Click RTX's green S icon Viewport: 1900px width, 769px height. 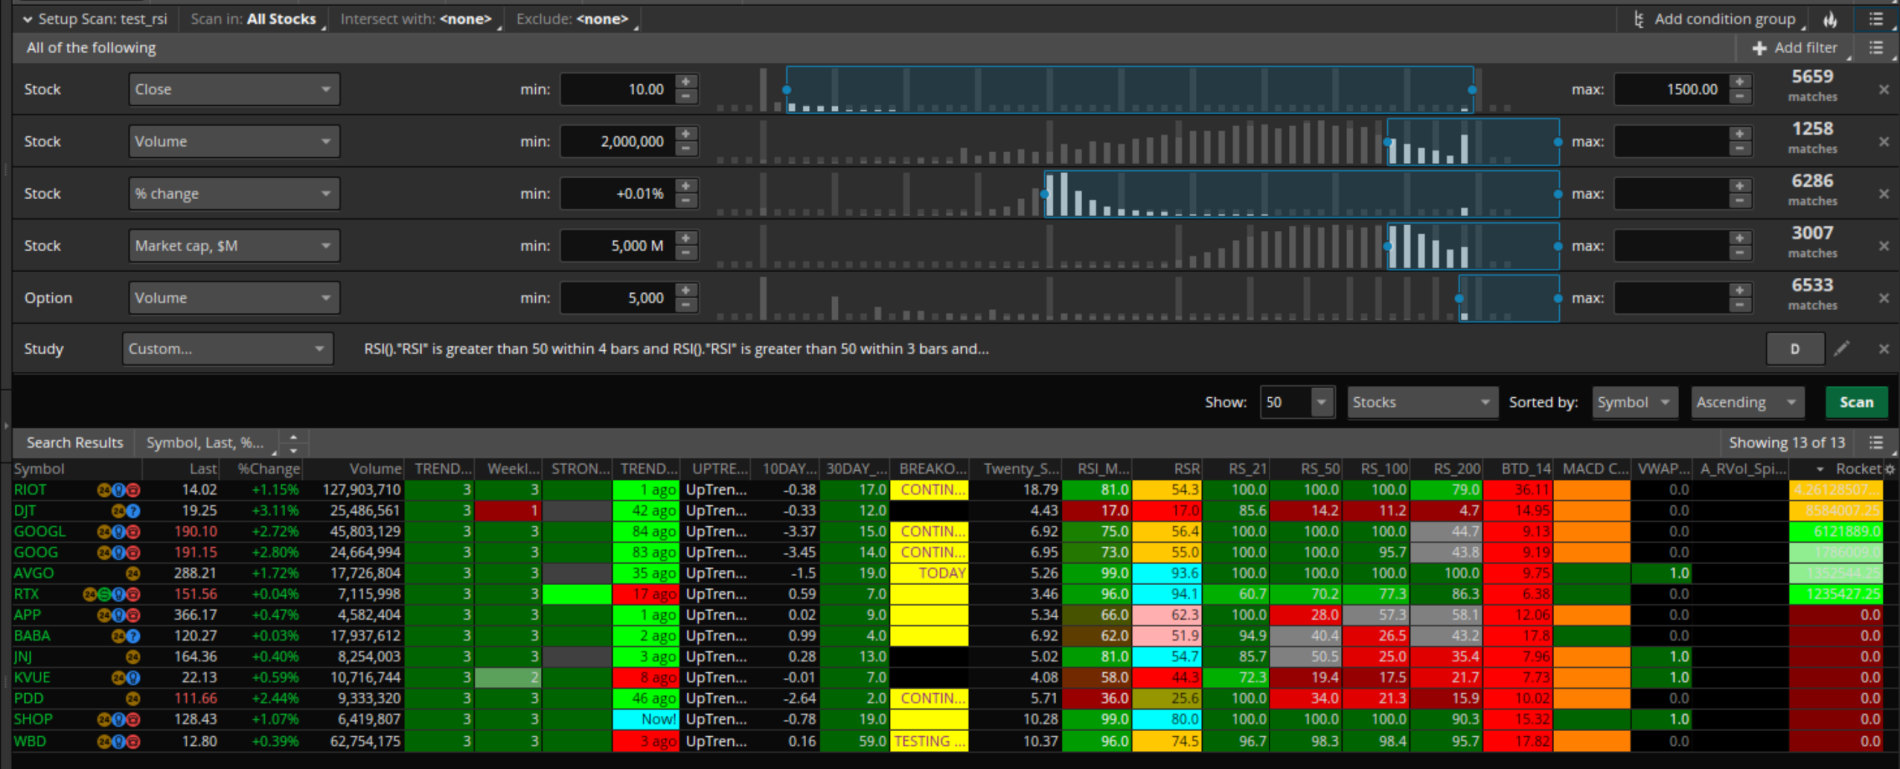point(104,594)
